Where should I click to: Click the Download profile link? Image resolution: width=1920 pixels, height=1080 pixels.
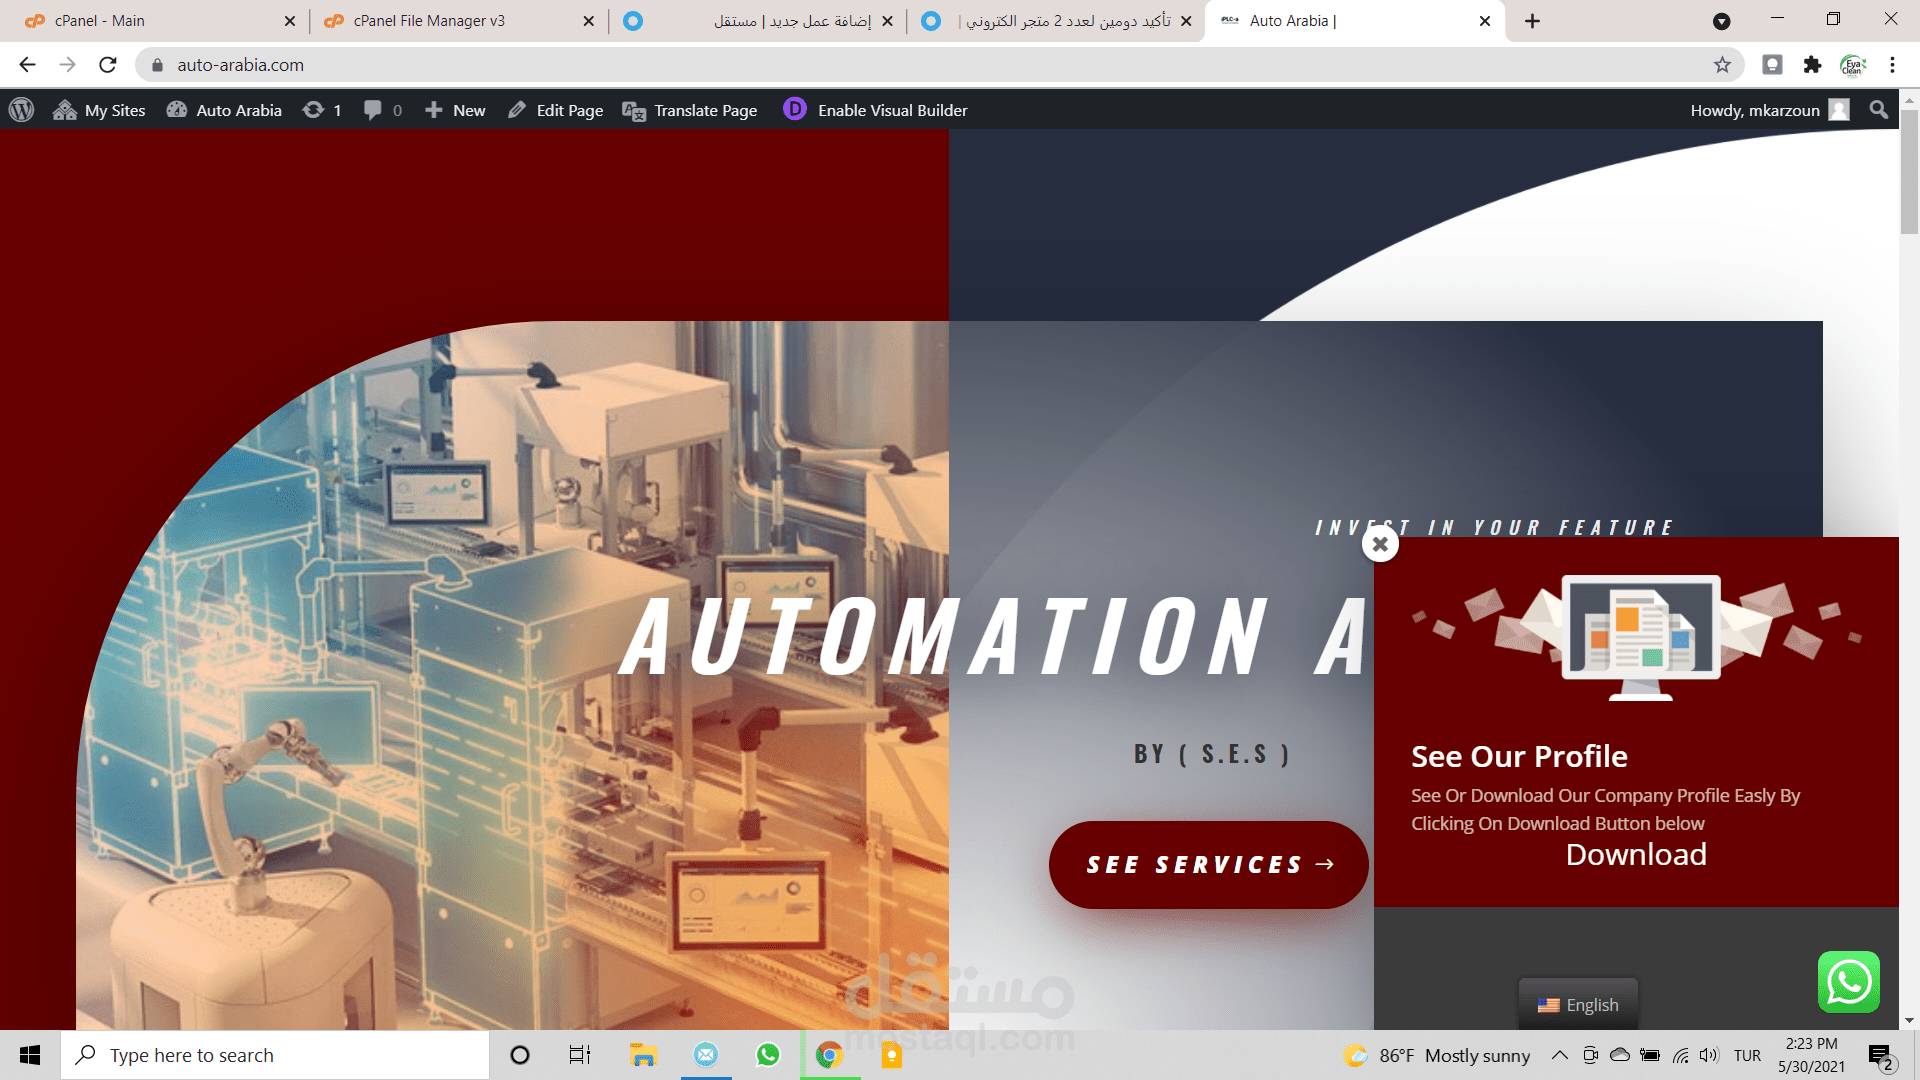tap(1636, 855)
